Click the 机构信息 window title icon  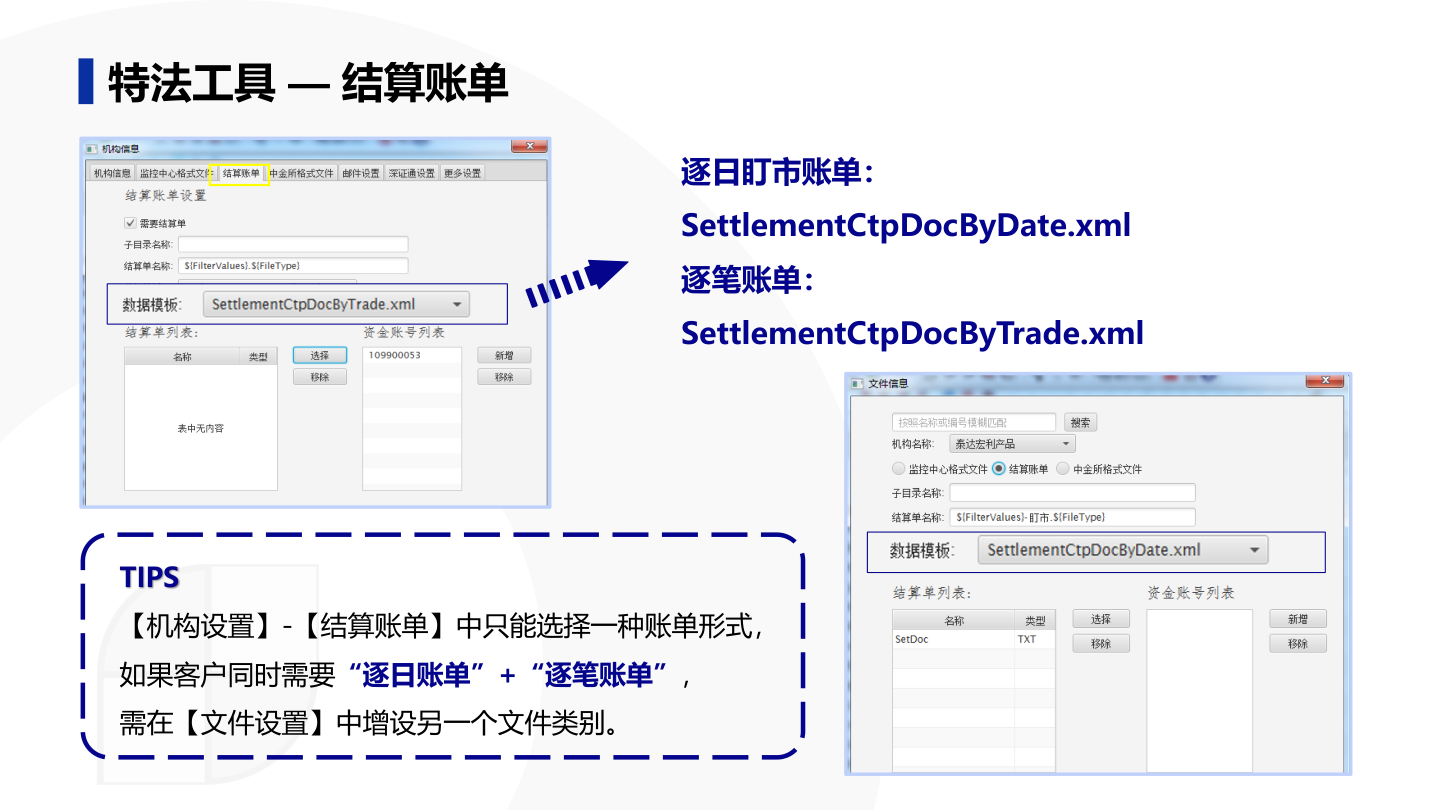point(92,149)
